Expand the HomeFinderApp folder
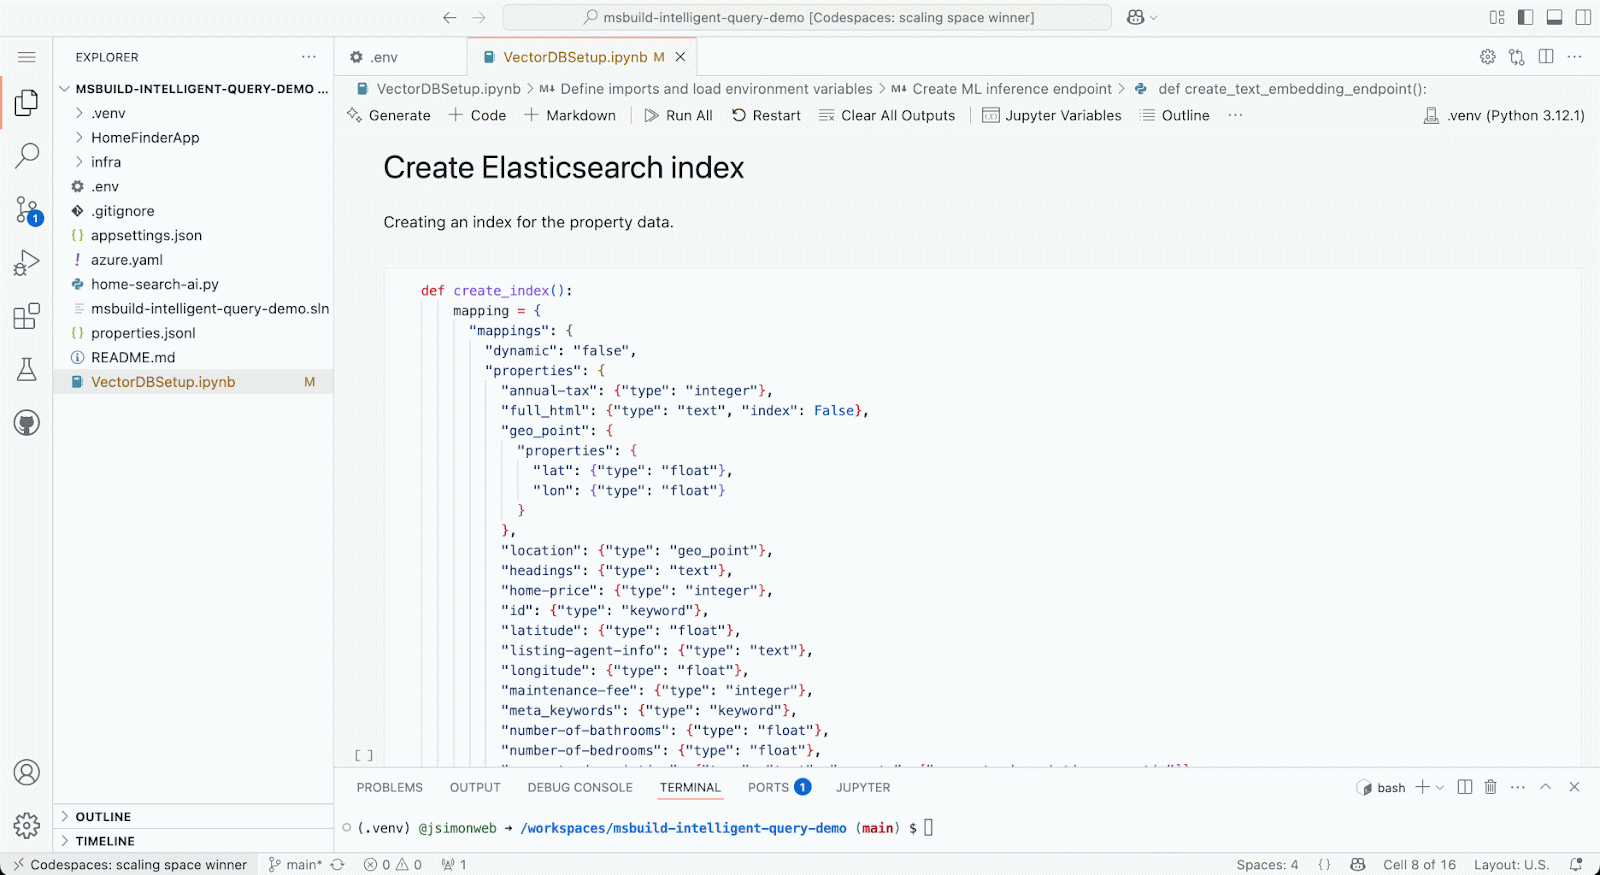Screen dimensions: 1600x875 145,138
